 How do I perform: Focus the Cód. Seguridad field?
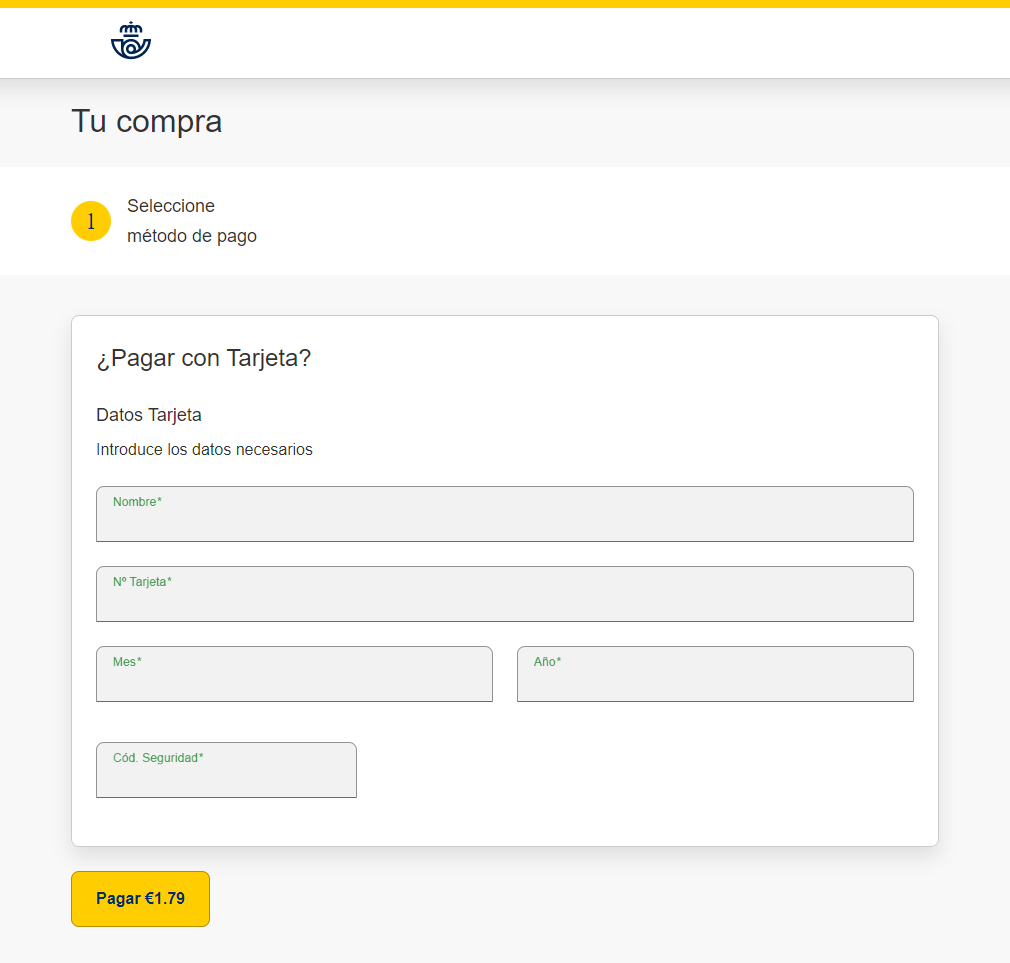(x=226, y=777)
